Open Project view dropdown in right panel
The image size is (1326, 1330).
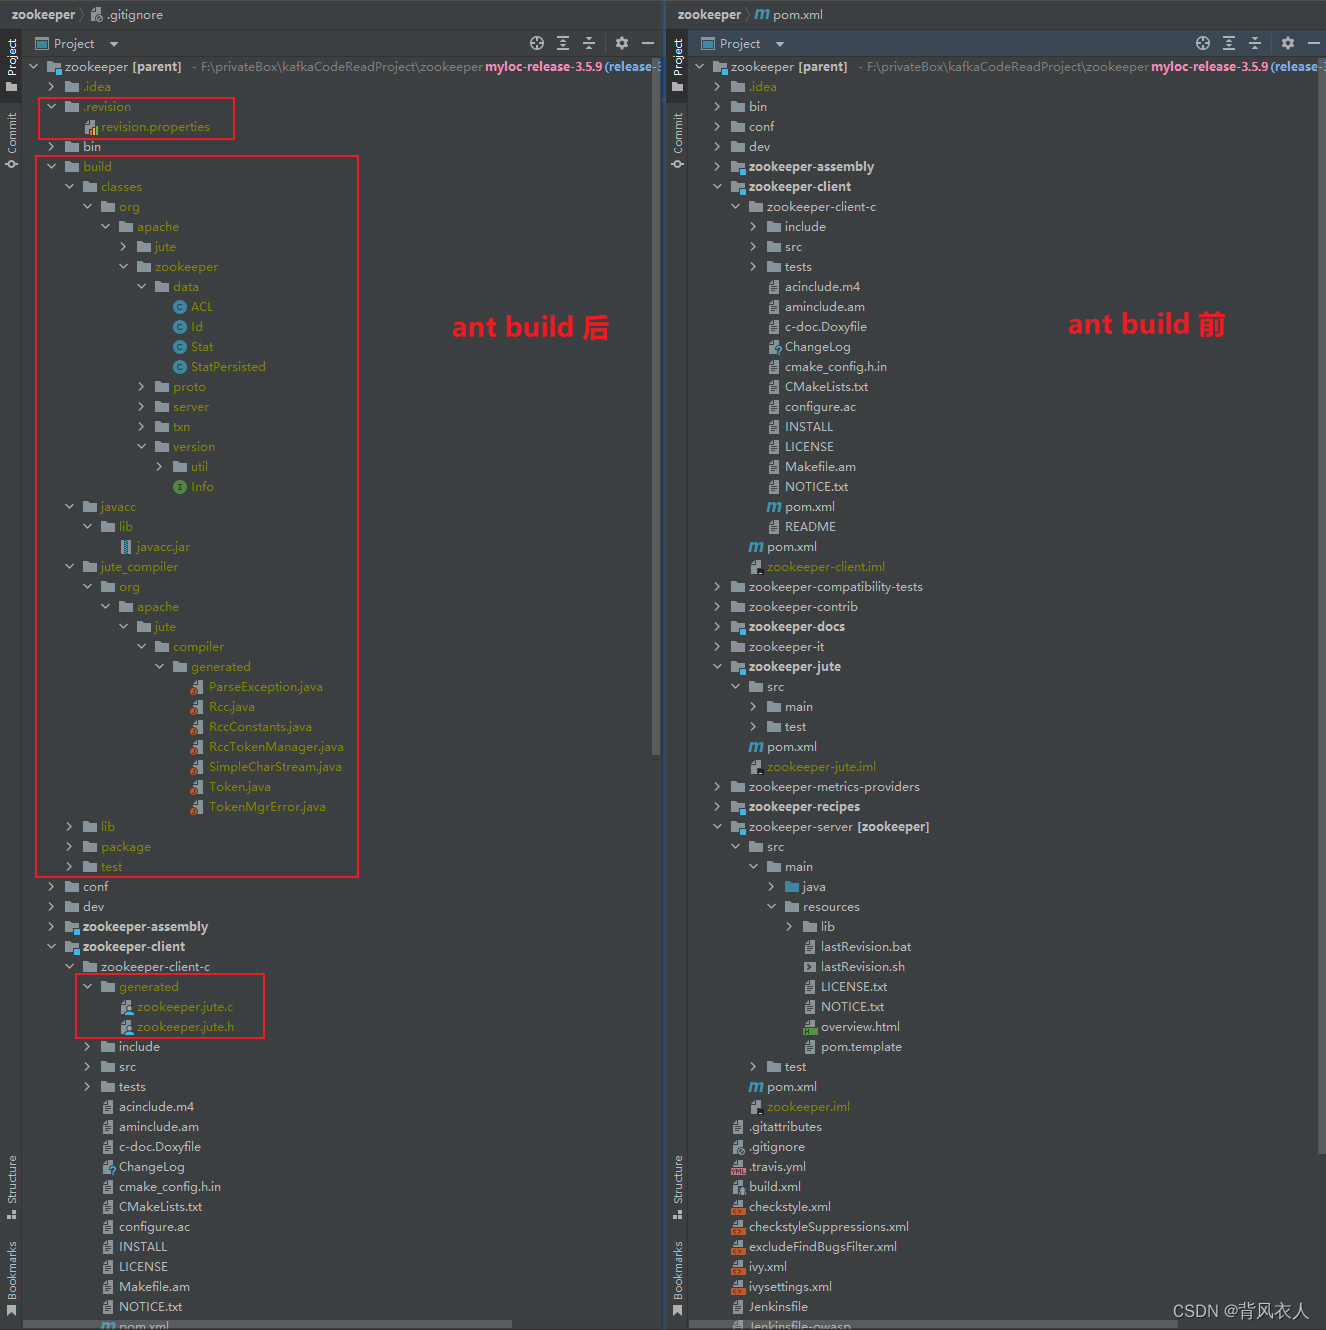pyautogui.click(x=780, y=44)
